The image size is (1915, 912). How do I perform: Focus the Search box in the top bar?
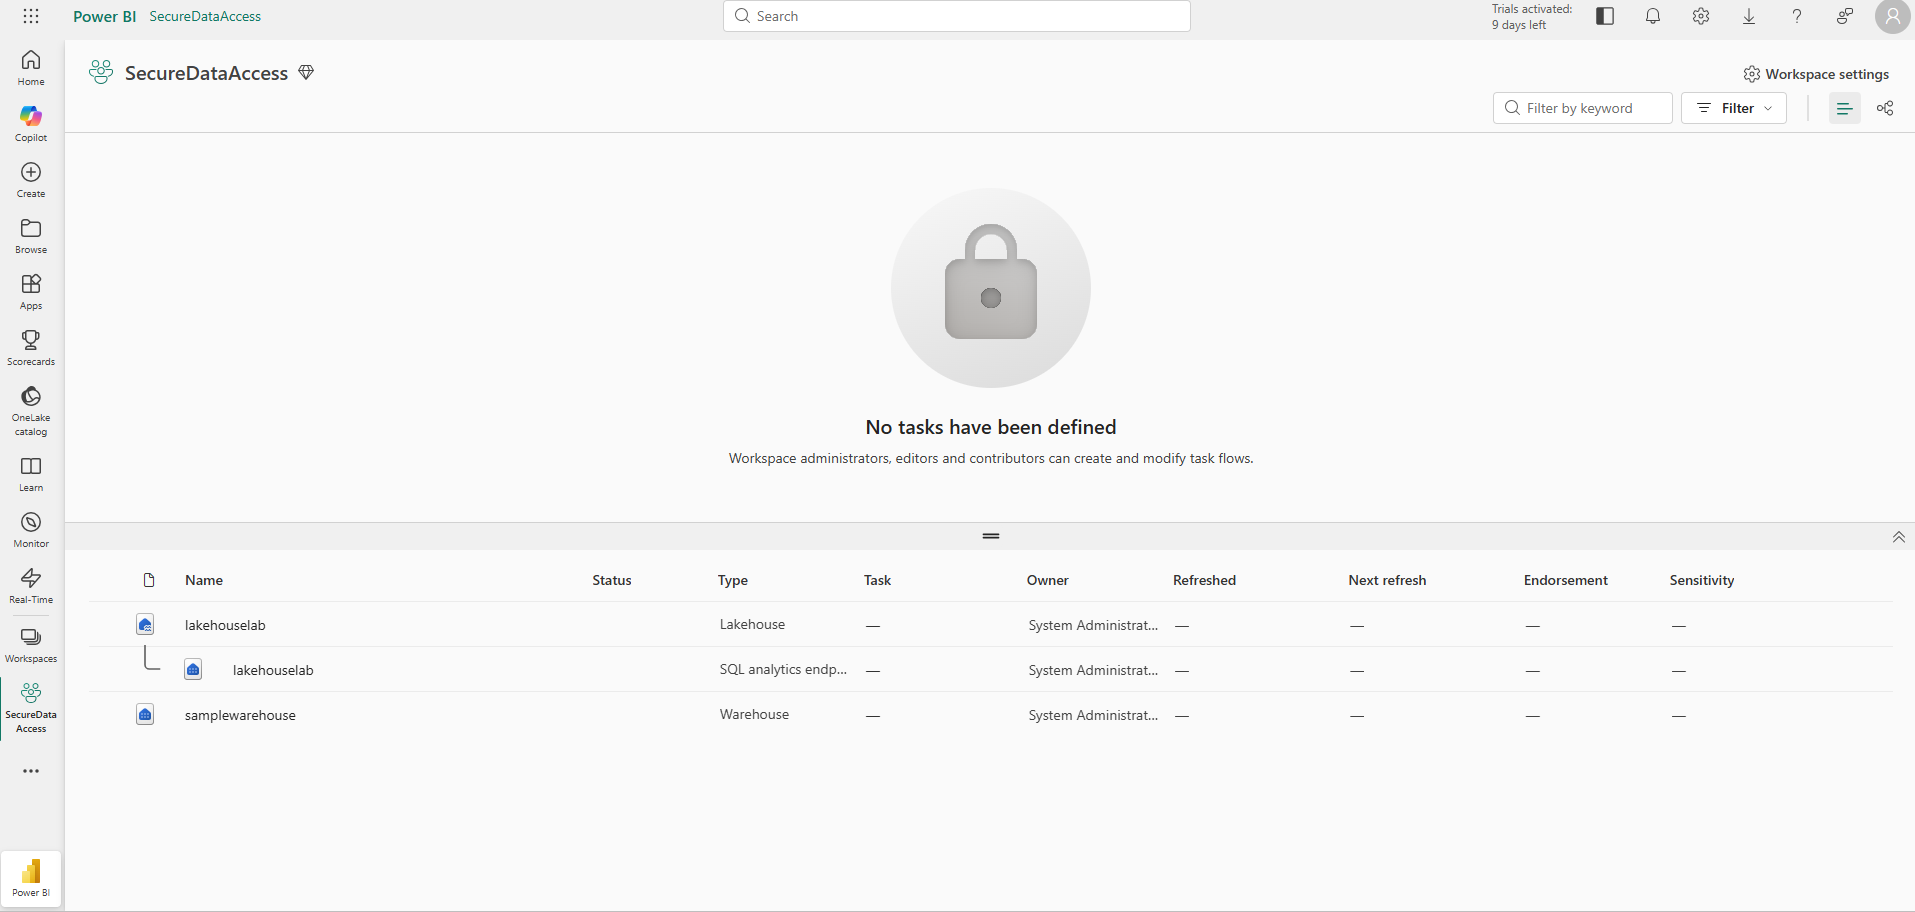click(x=957, y=16)
